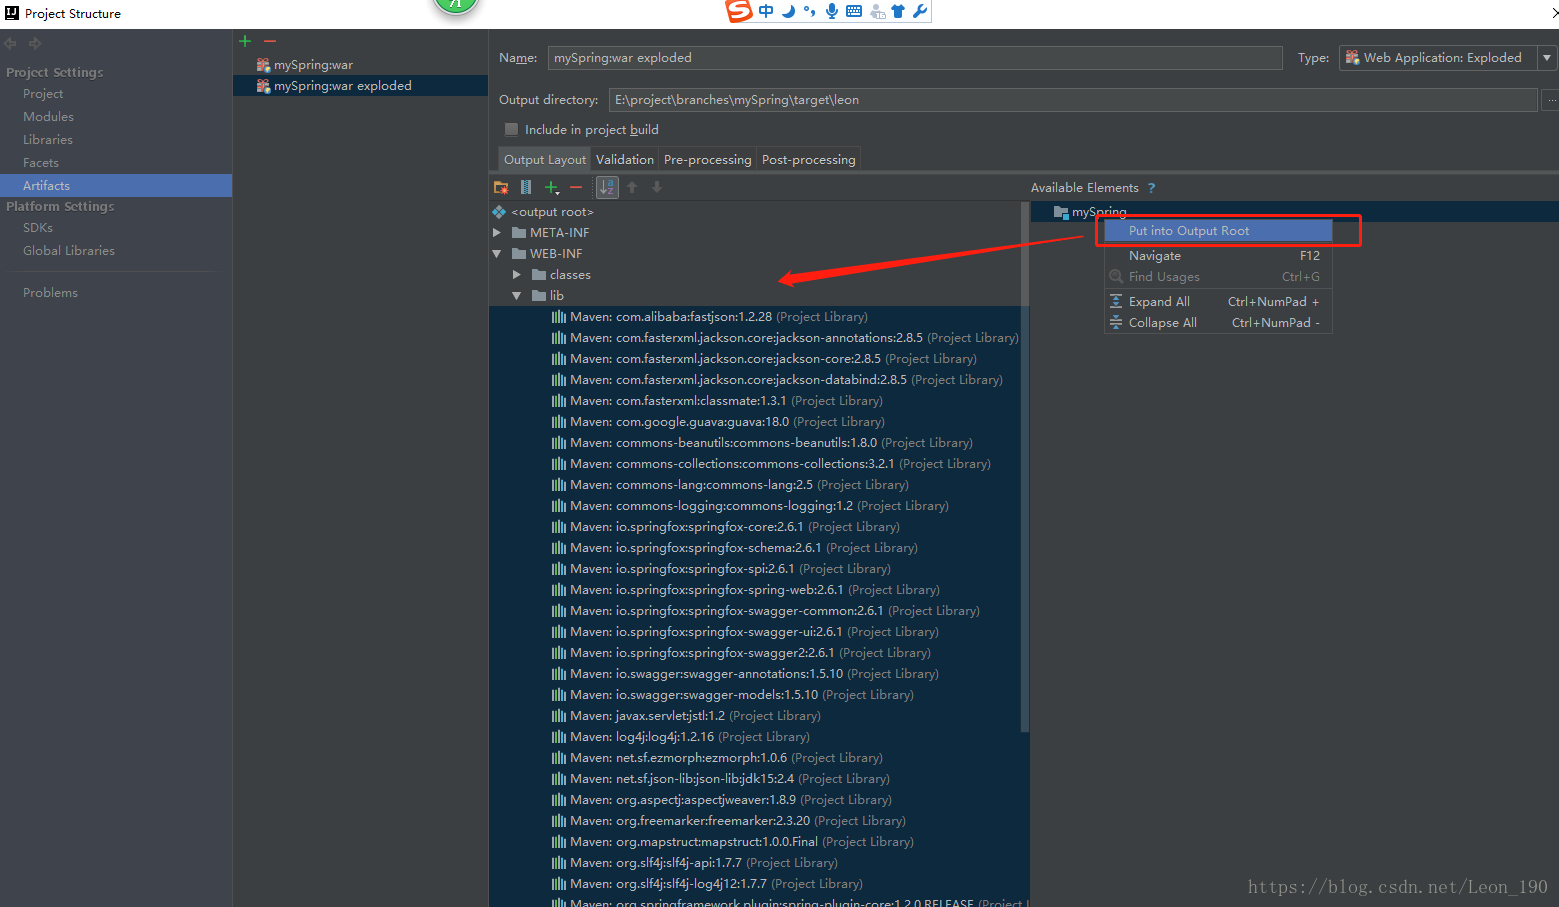This screenshot has height=907, width=1559.
Task: Collapse the WEB-INF folder node
Action: pos(497,254)
